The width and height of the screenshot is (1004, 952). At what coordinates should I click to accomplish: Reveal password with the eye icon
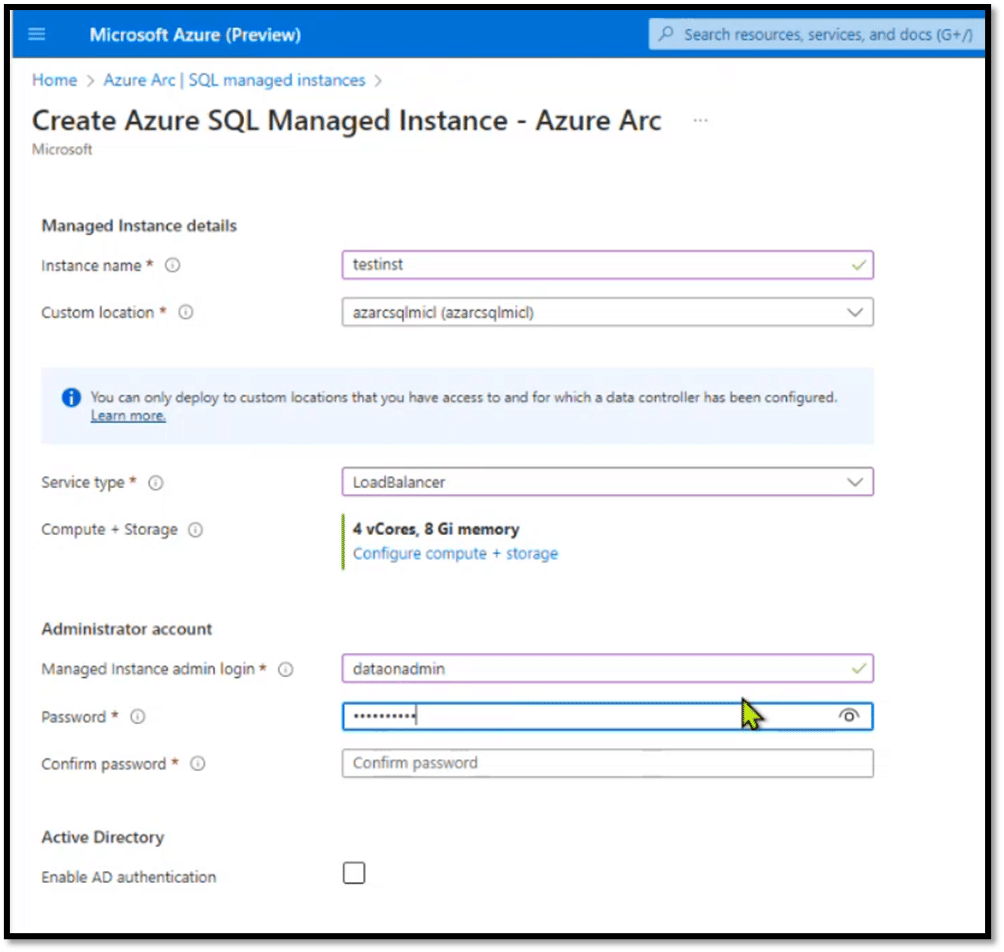click(848, 716)
